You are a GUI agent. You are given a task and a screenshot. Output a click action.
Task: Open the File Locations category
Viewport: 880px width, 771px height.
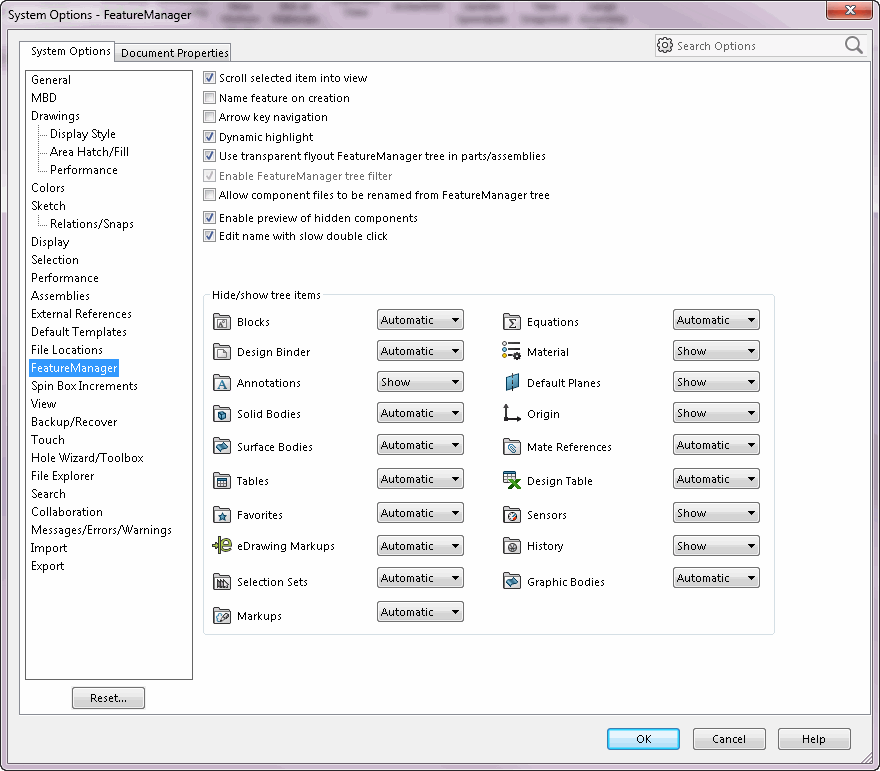(67, 350)
